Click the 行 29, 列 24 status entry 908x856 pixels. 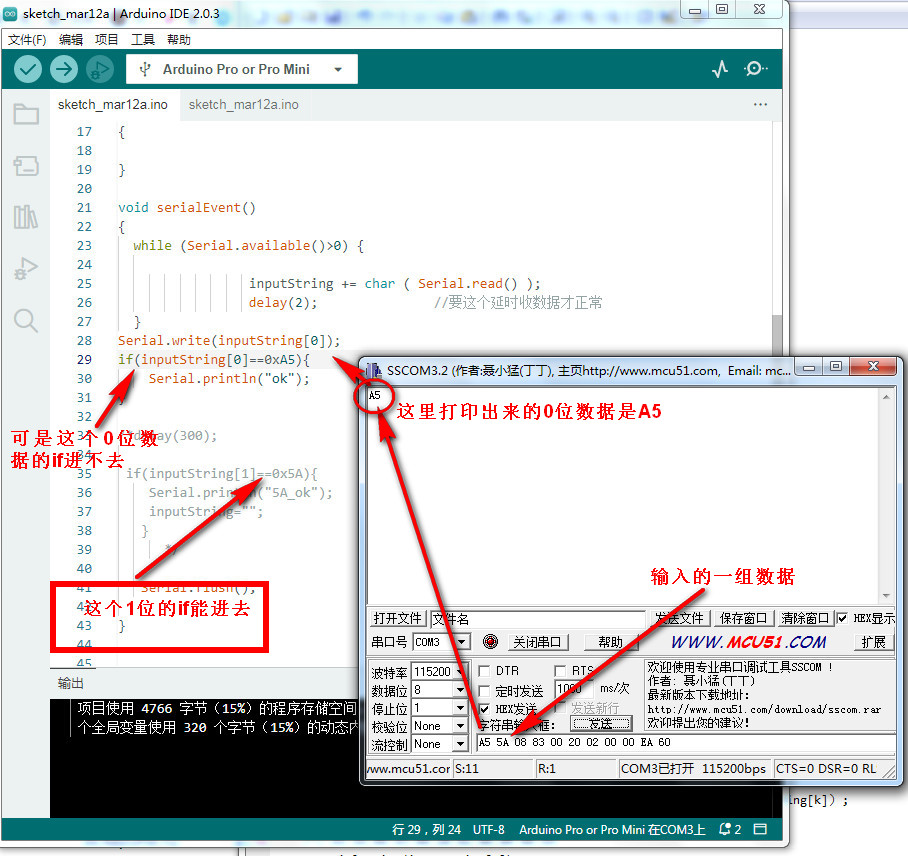[426, 829]
